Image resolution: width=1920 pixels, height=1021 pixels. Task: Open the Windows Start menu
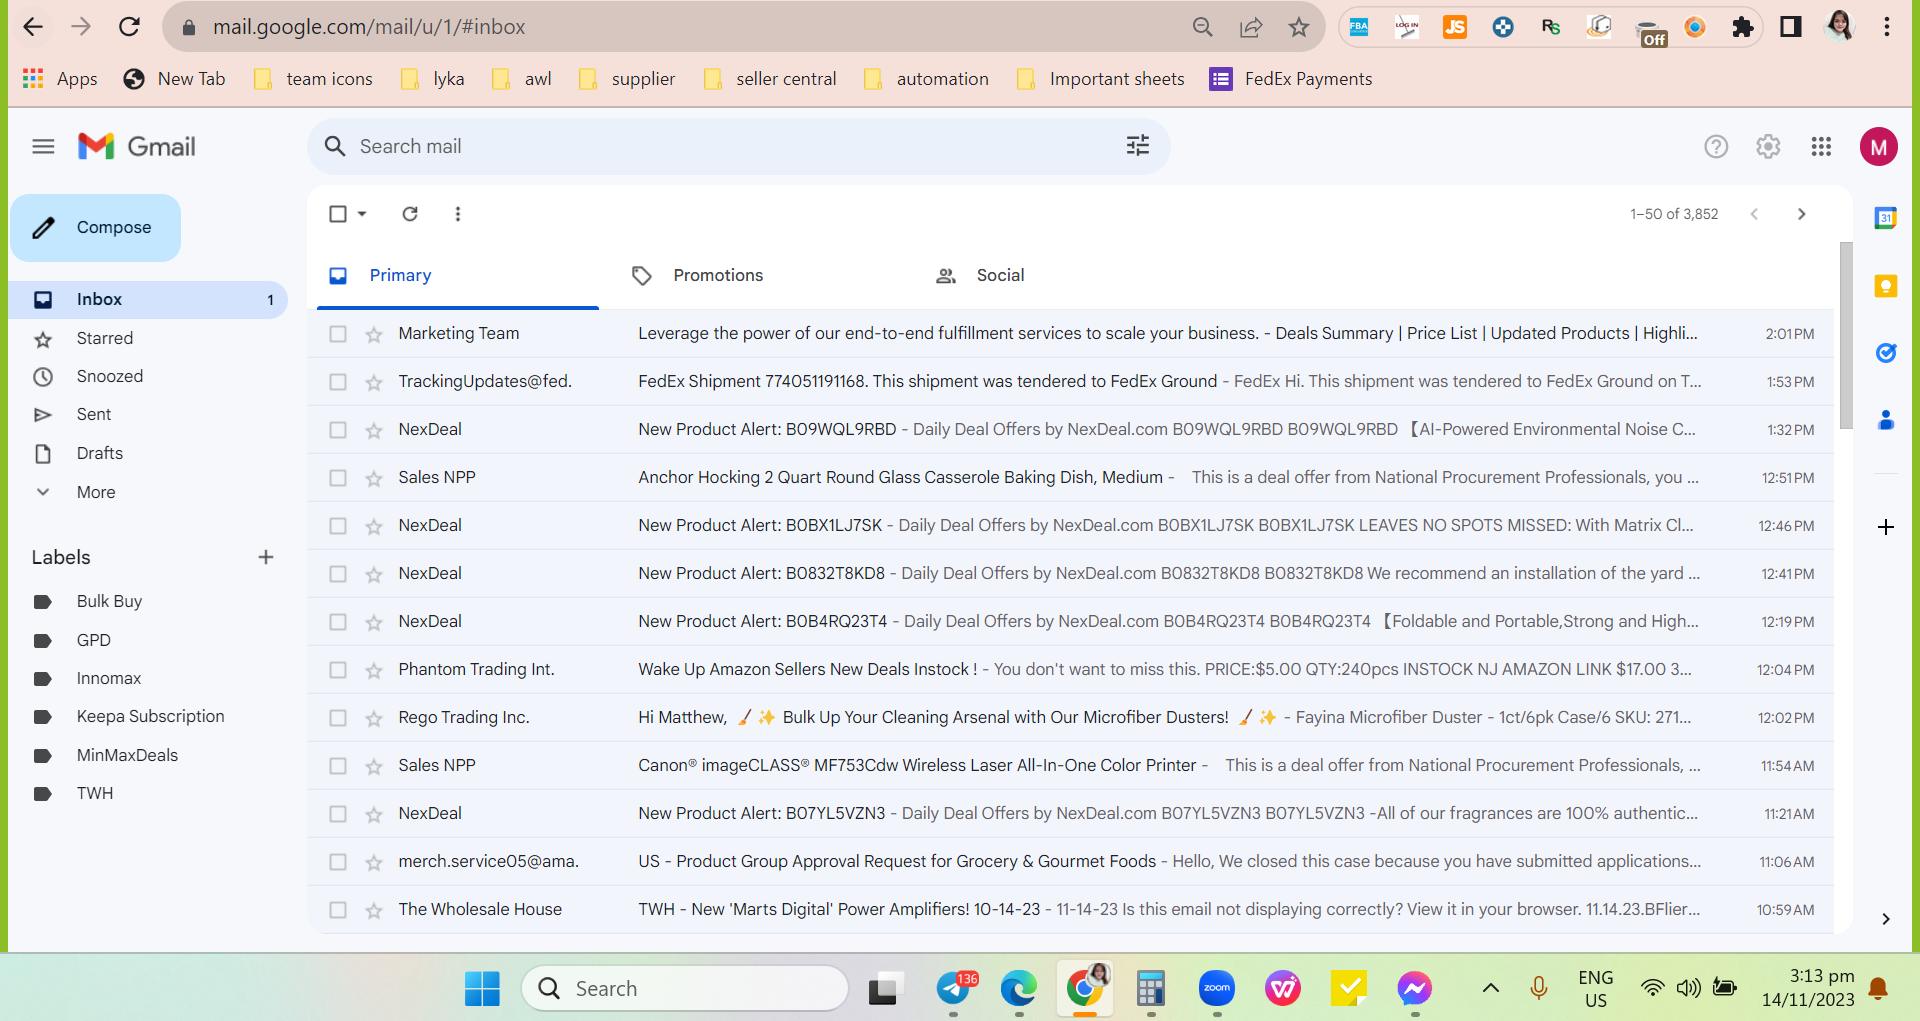(482, 989)
